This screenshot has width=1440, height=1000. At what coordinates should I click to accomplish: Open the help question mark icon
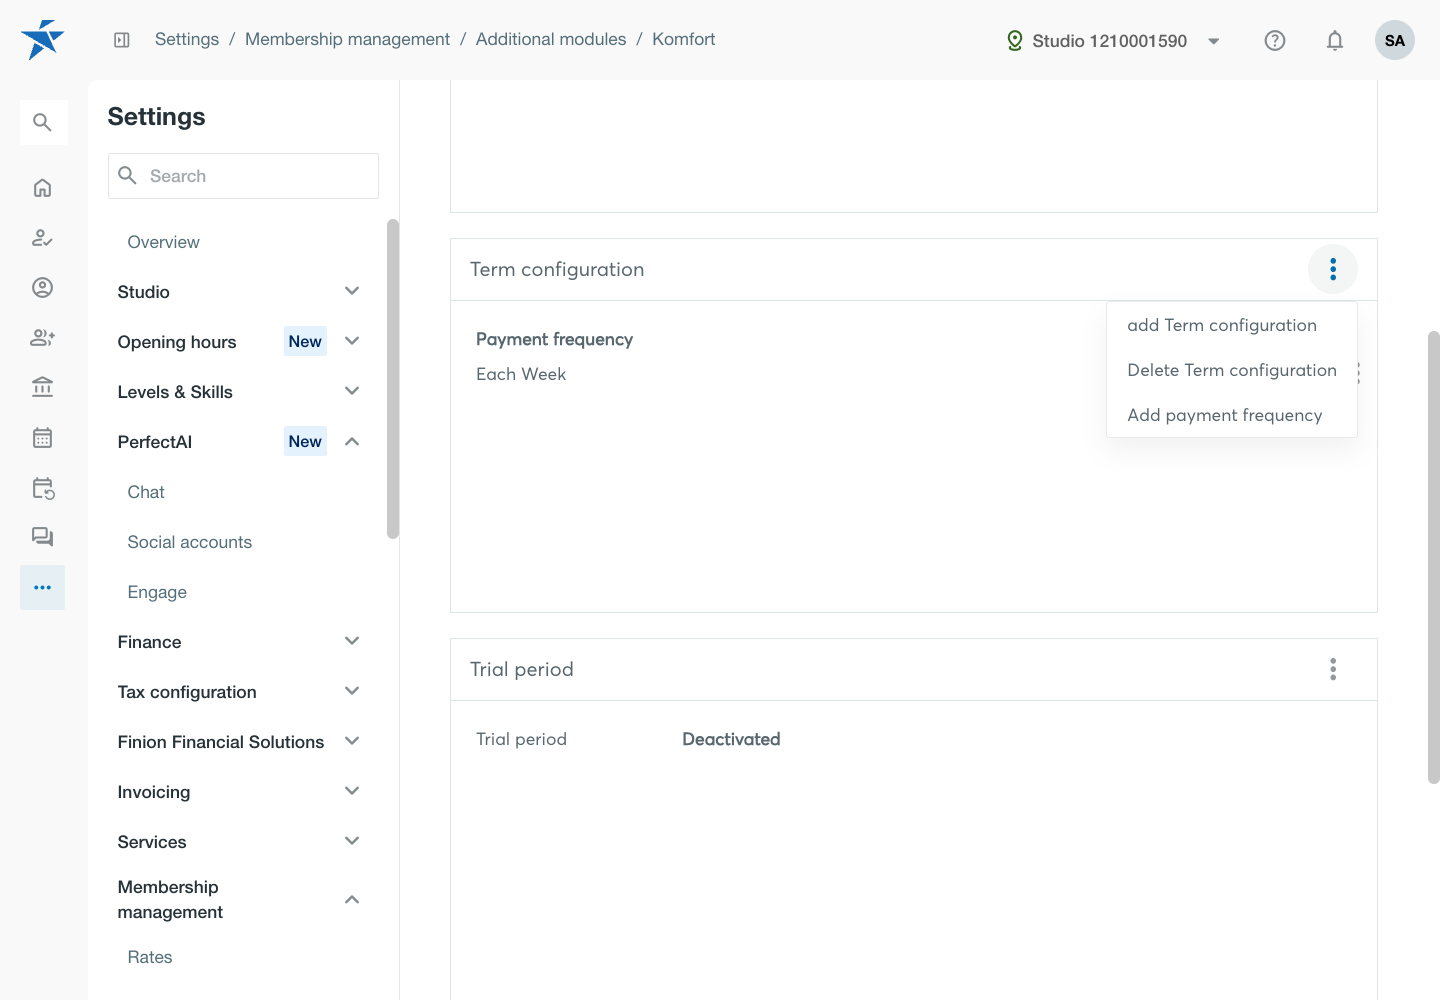point(1275,41)
